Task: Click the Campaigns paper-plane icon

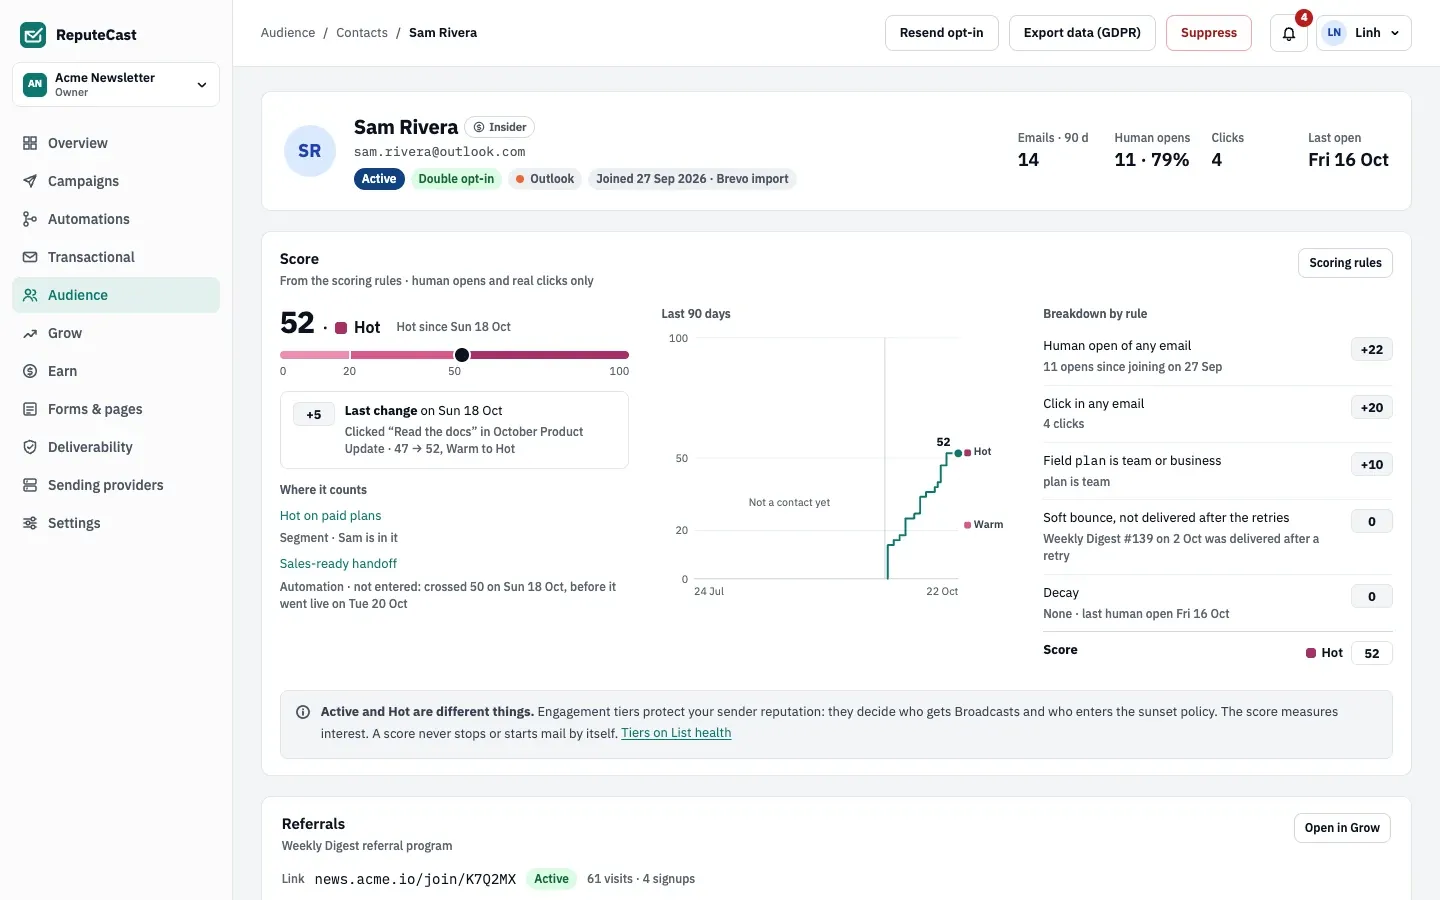Action: coord(30,181)
